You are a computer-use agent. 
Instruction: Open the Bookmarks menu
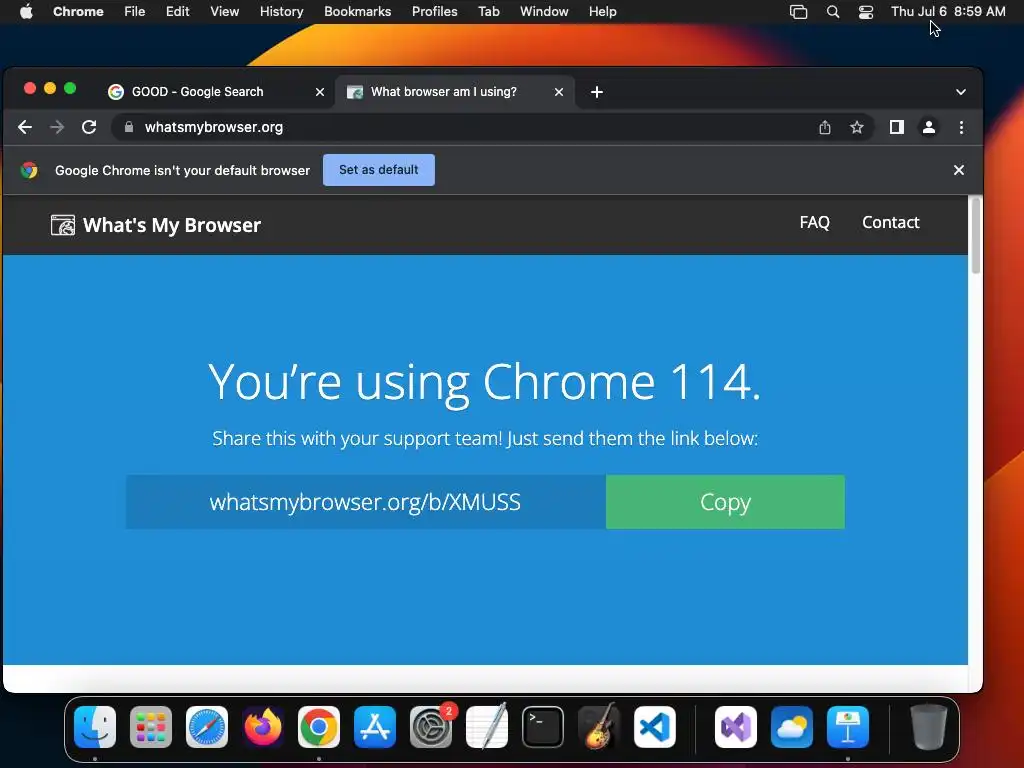click(x=357, y=12)
